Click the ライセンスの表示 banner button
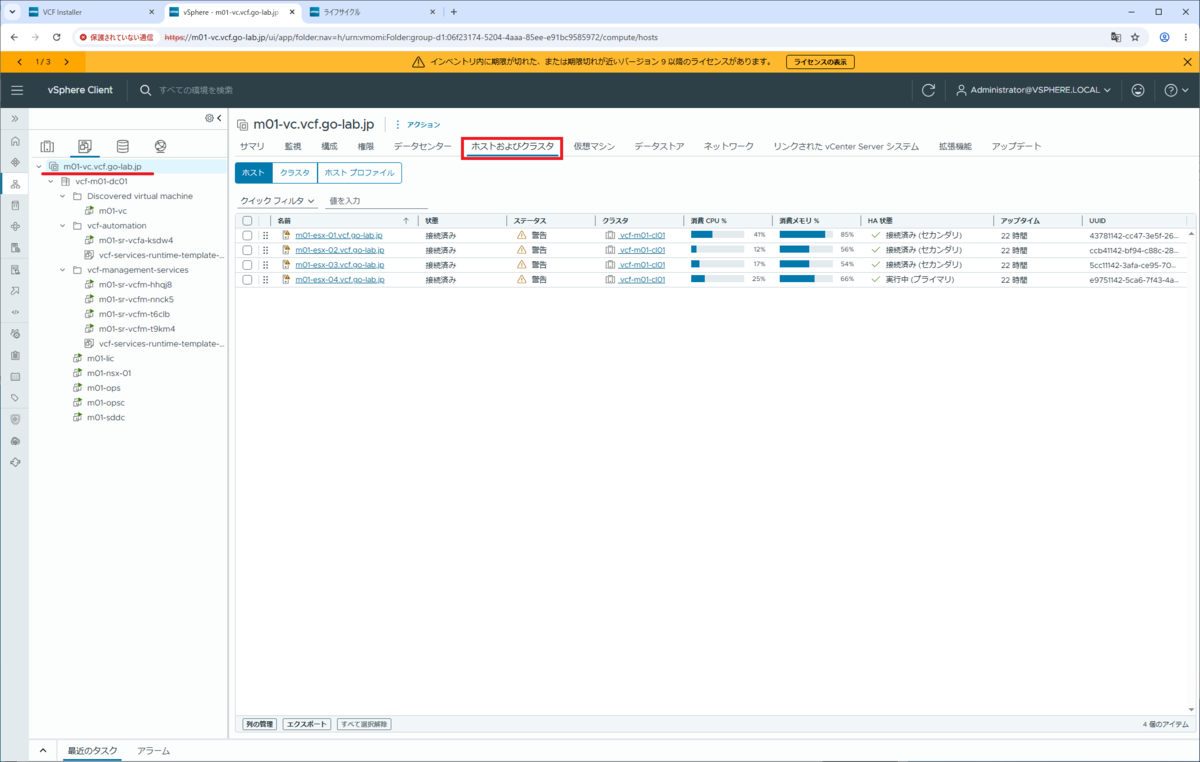Screen dimensions: 1200x762 click(x=820, y=62)
